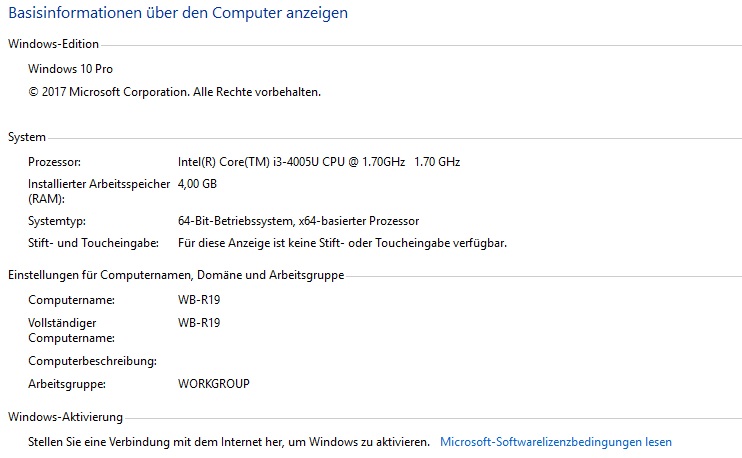742x458 pixels.
Task: Click the Prozessor label
Action: click(x=54, y=161)
